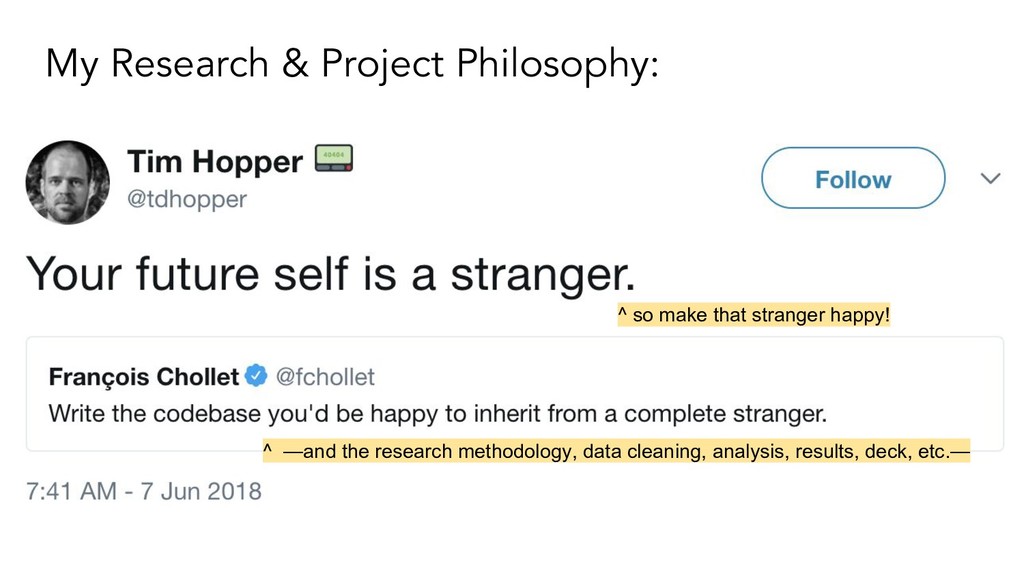1024x576 pixels.
Task: Click the quoted "Write the codebase" text
Action: (438, 412)
